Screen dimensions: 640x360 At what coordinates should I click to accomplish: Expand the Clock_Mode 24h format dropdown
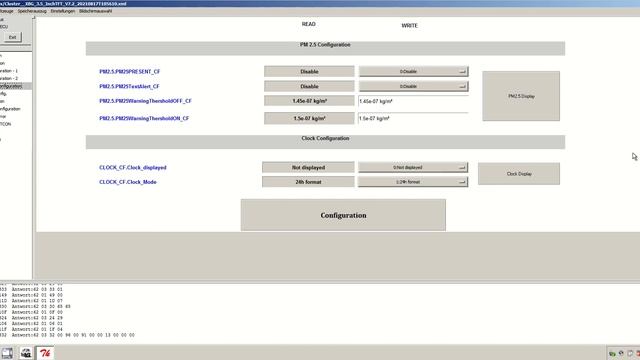[413, 182]
